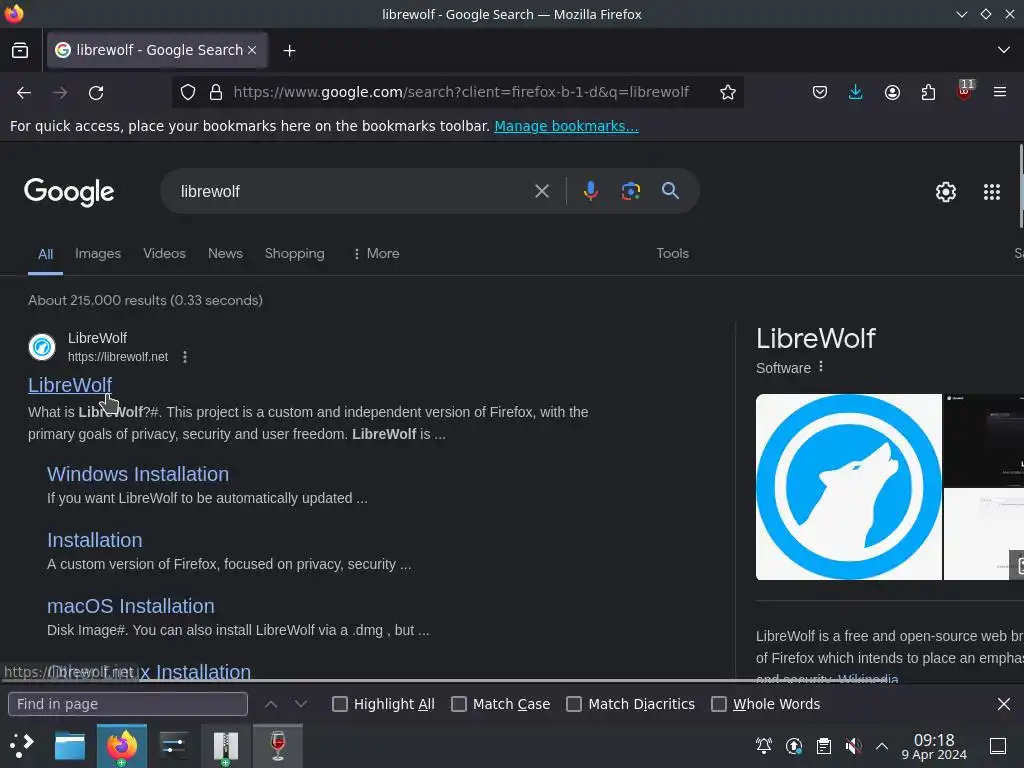Go to Google homepage logo
This screenshot has width=1024, height=768.
pyautogui.click(x=69, y=192)
